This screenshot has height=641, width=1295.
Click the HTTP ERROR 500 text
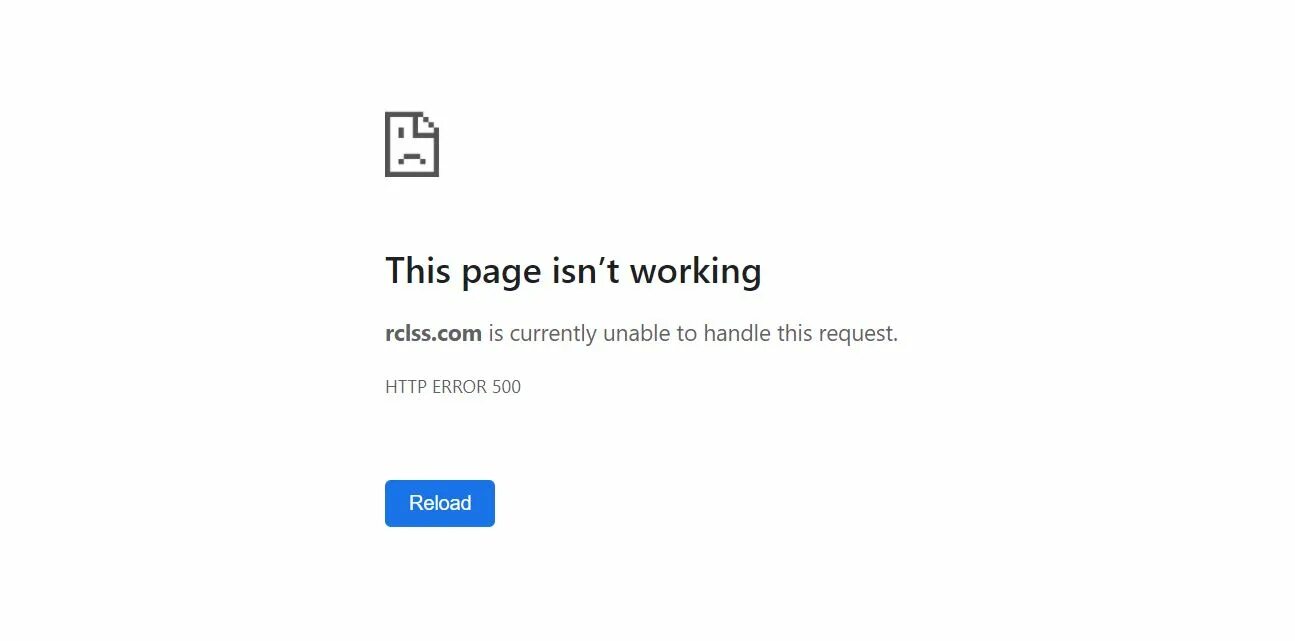(x=453, y=387)
